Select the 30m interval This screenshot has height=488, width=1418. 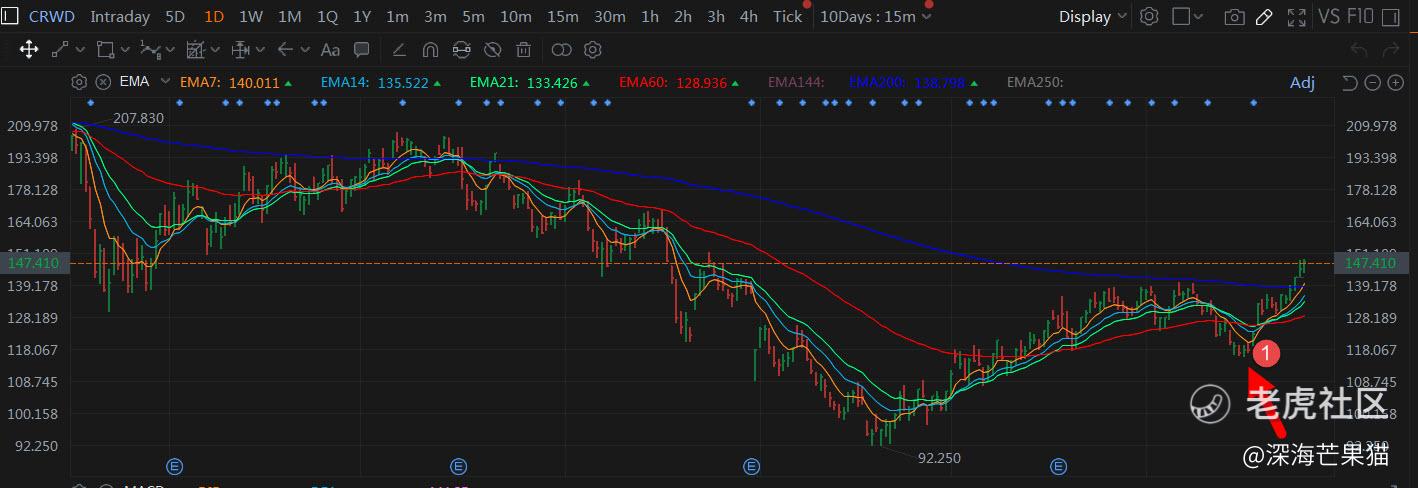pos(610,16)
